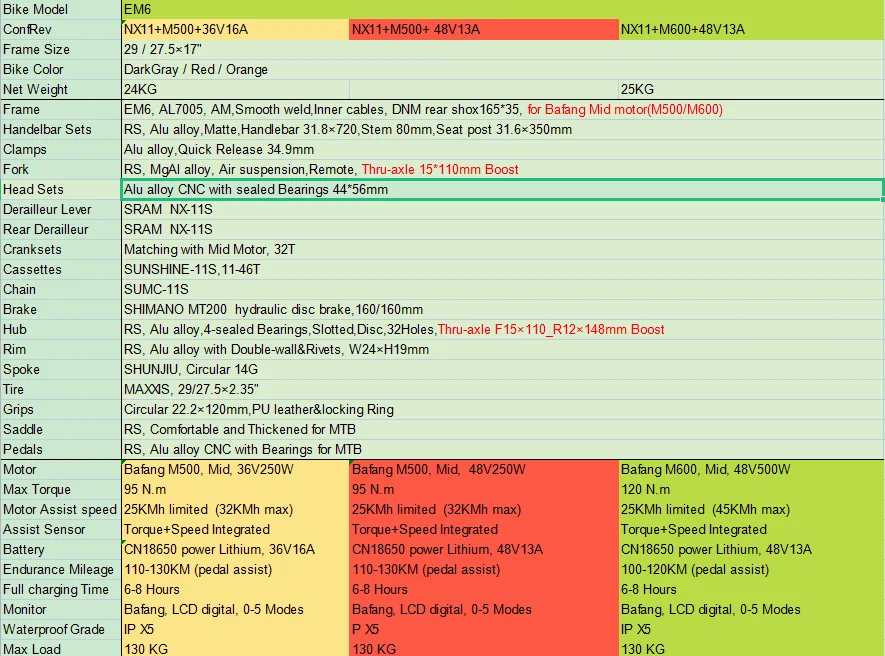Click the SHIMANO MT200 brake cell
The image size is (885, 656).
click(503, 309)
